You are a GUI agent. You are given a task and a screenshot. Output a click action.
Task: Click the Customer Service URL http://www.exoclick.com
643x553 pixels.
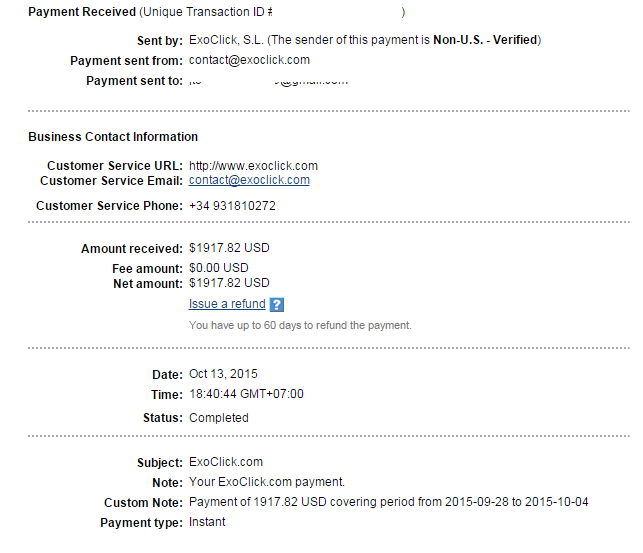(253, 166)
